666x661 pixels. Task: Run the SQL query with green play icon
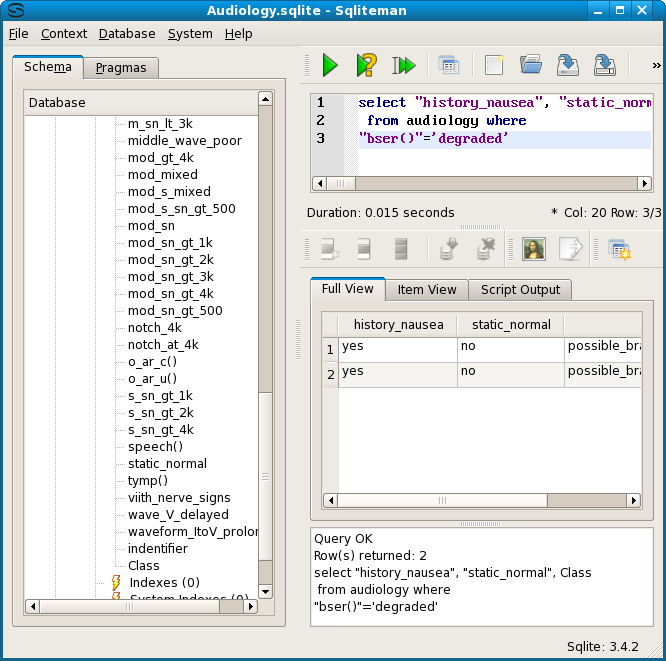(329, 65)
